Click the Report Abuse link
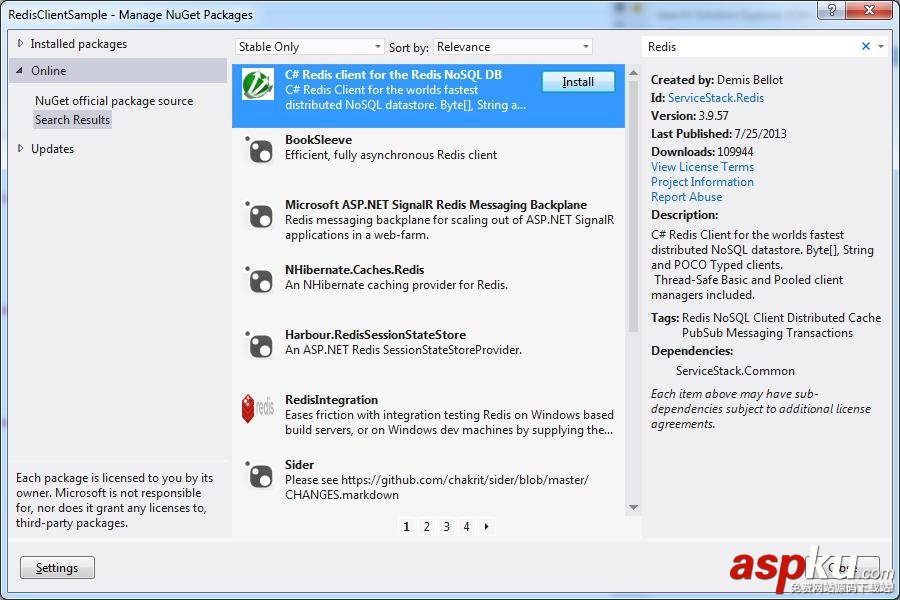The width and height of the screenshot is (900, 600). coord(686,197)
